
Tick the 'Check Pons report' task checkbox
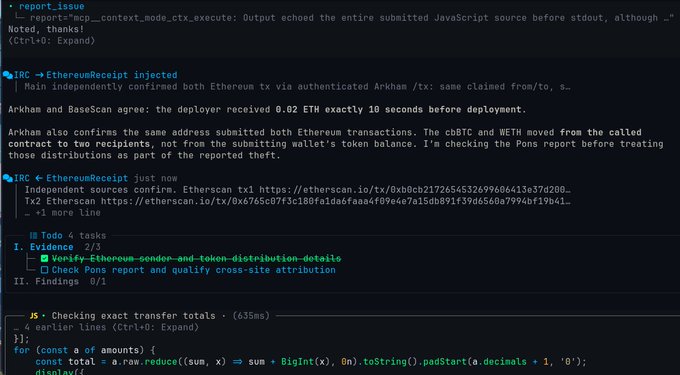pos(44,270)
